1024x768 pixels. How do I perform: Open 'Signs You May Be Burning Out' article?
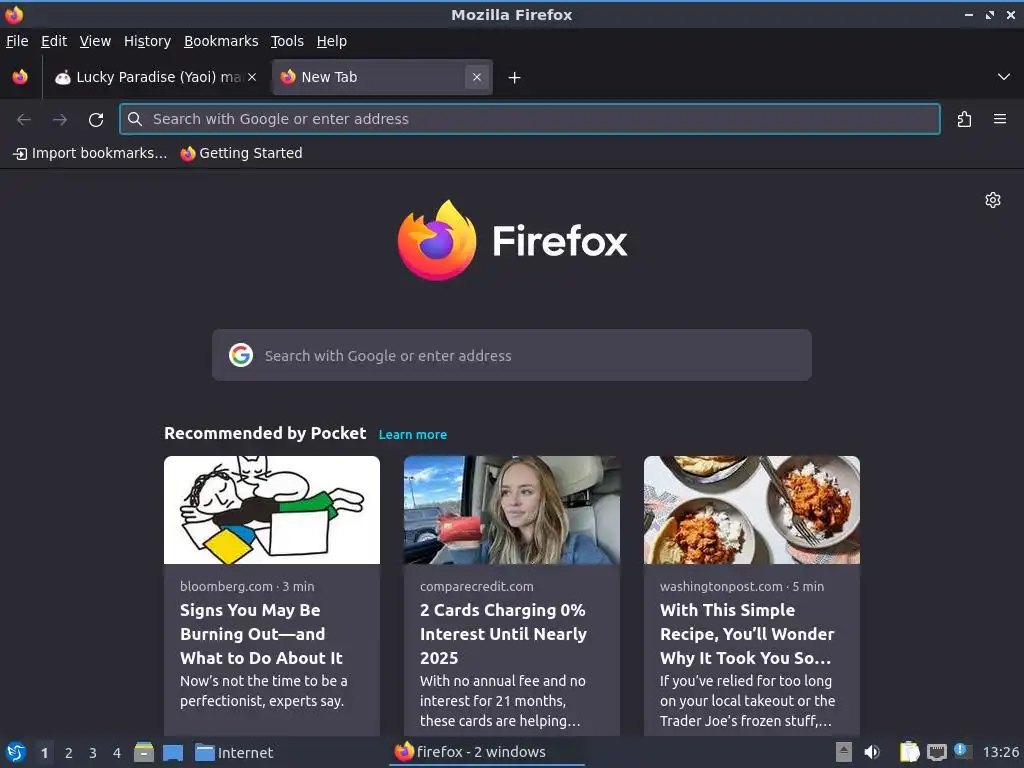click(261, 634)
